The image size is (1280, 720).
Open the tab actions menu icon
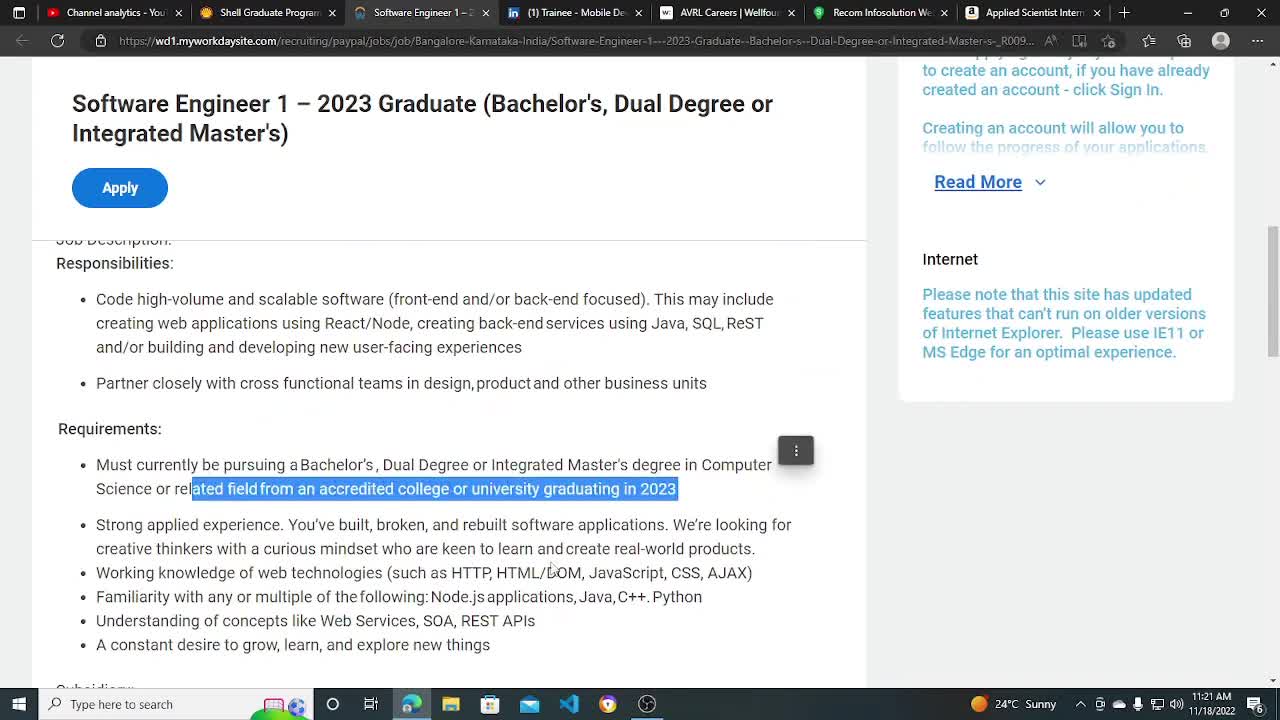19,13
